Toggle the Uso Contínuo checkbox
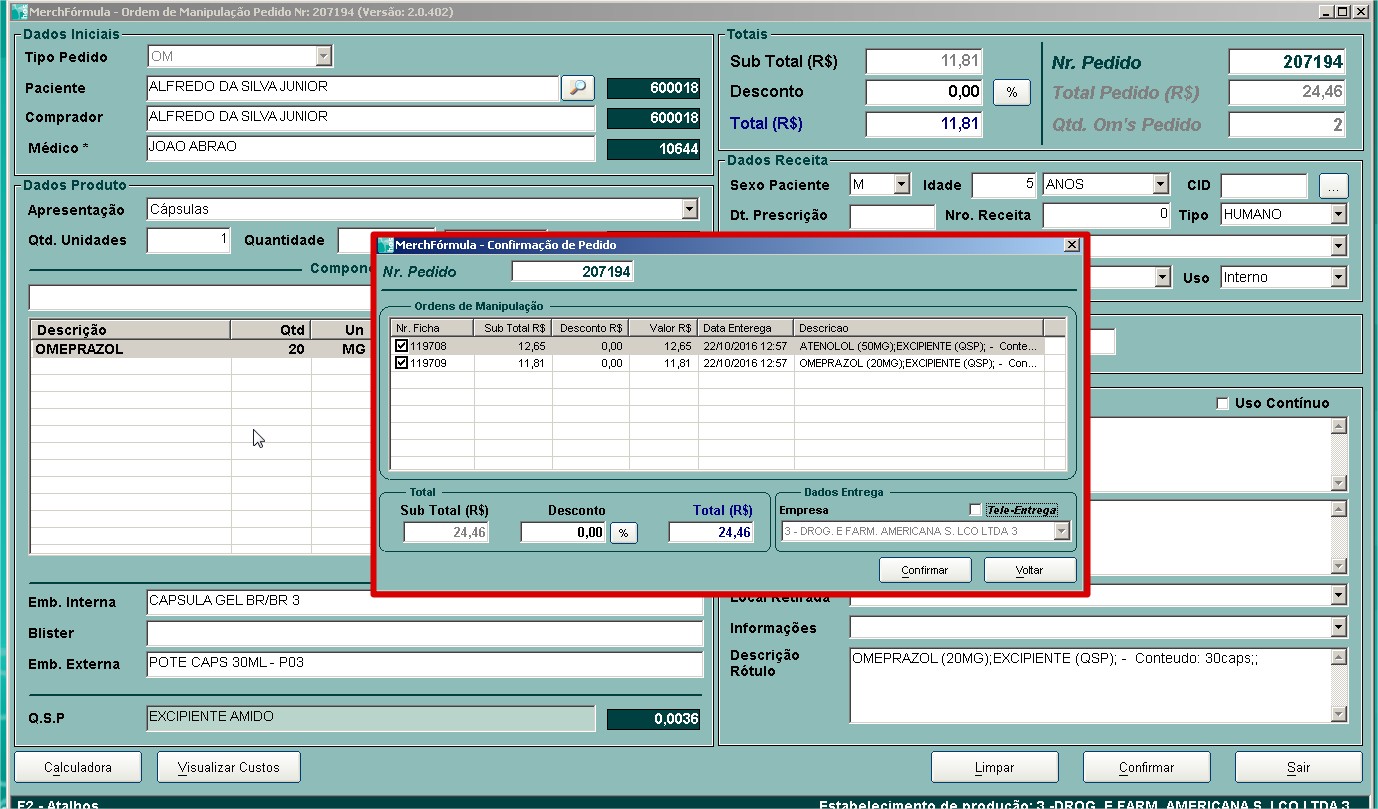 point(1222,403)
